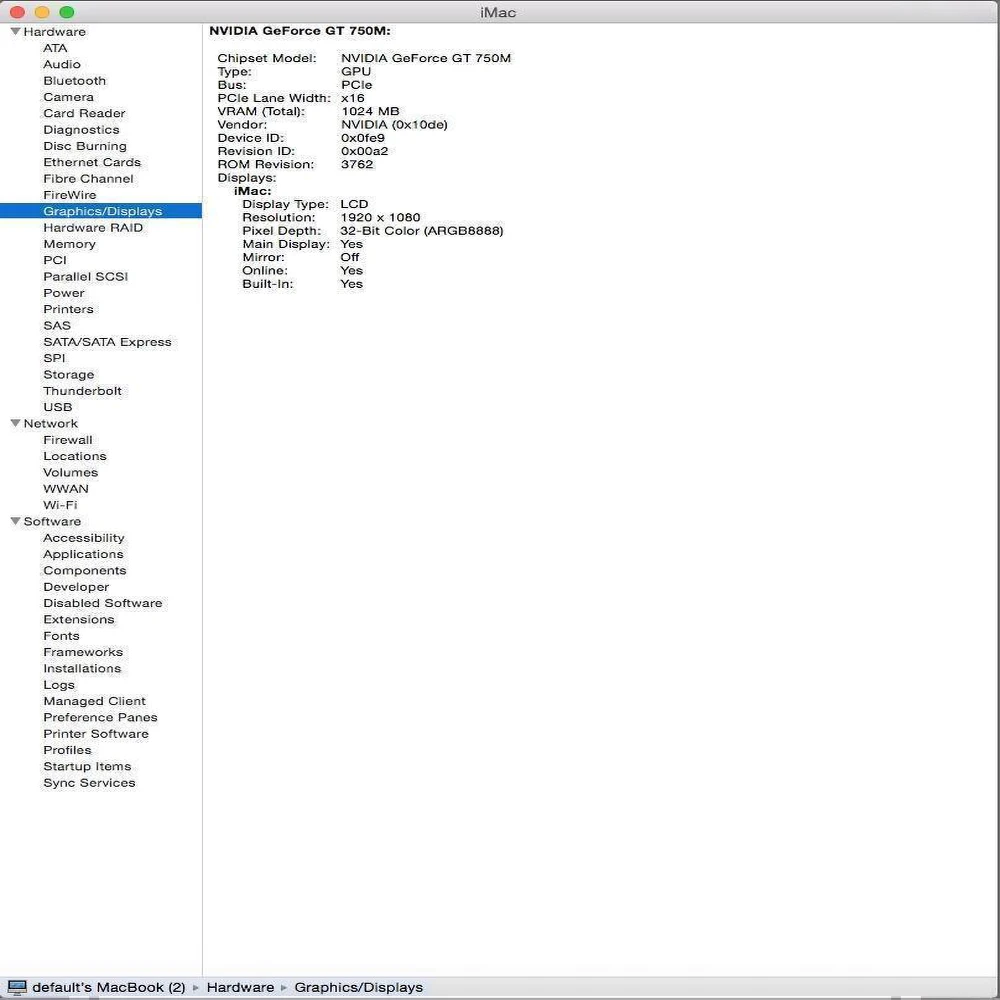
Task: Select Disabled Software entry
Action: click(103, 603)
